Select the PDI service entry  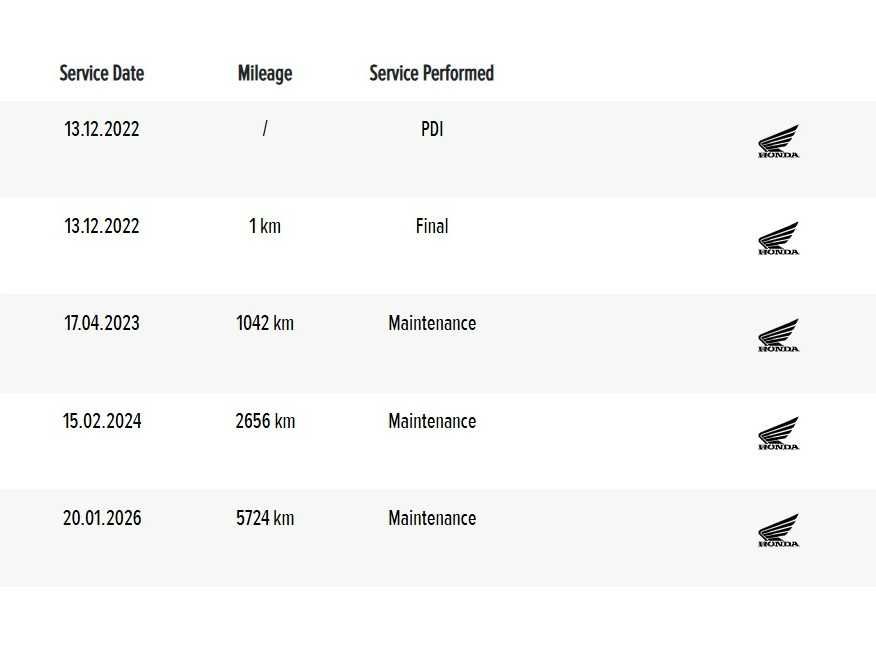tap(432, 129)
